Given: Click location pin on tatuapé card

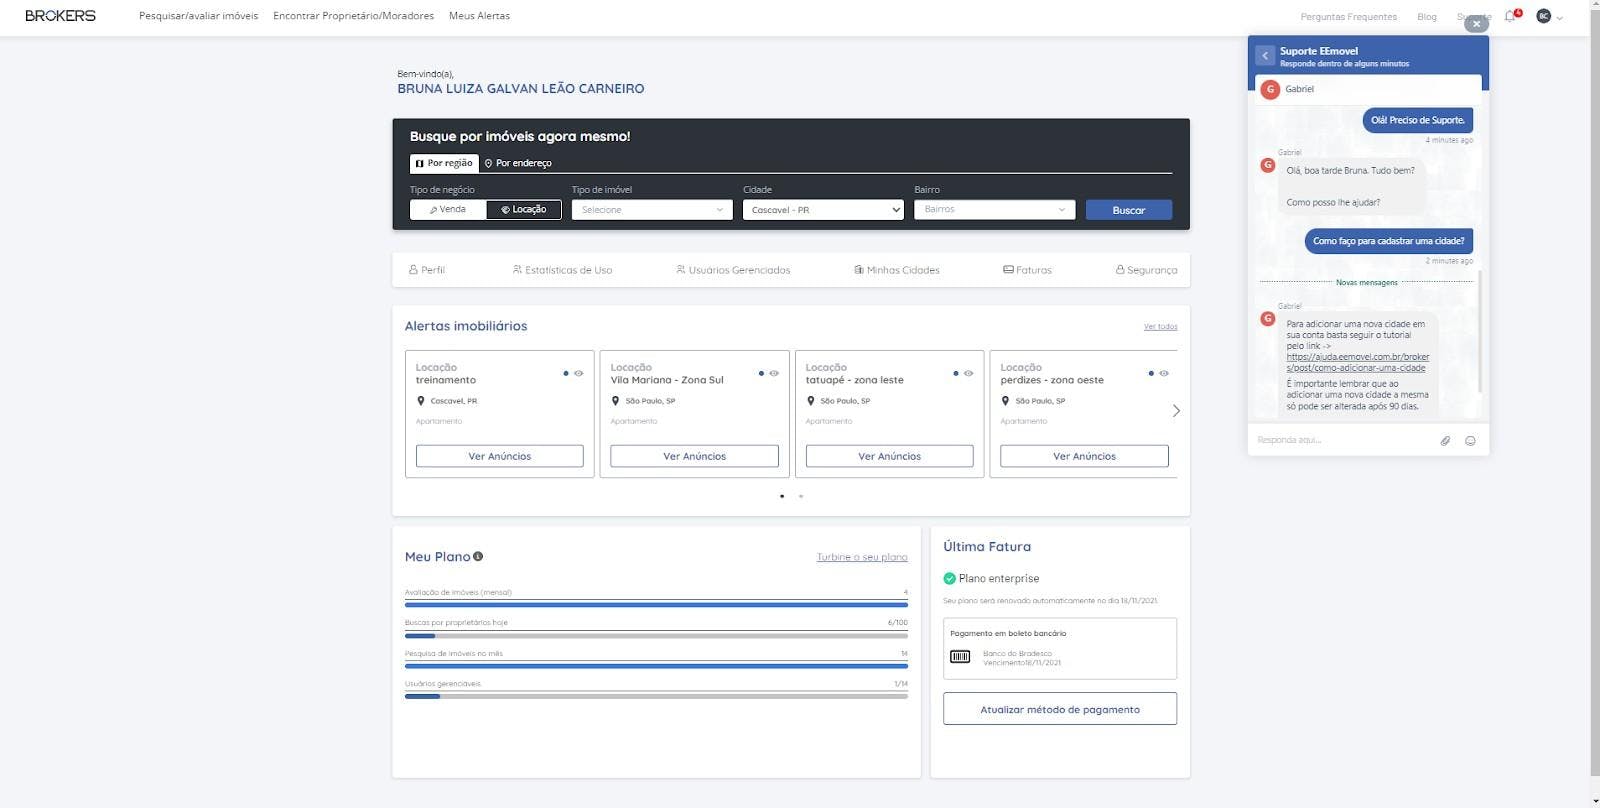Looking at the screenshot, I should pos(811,401).
